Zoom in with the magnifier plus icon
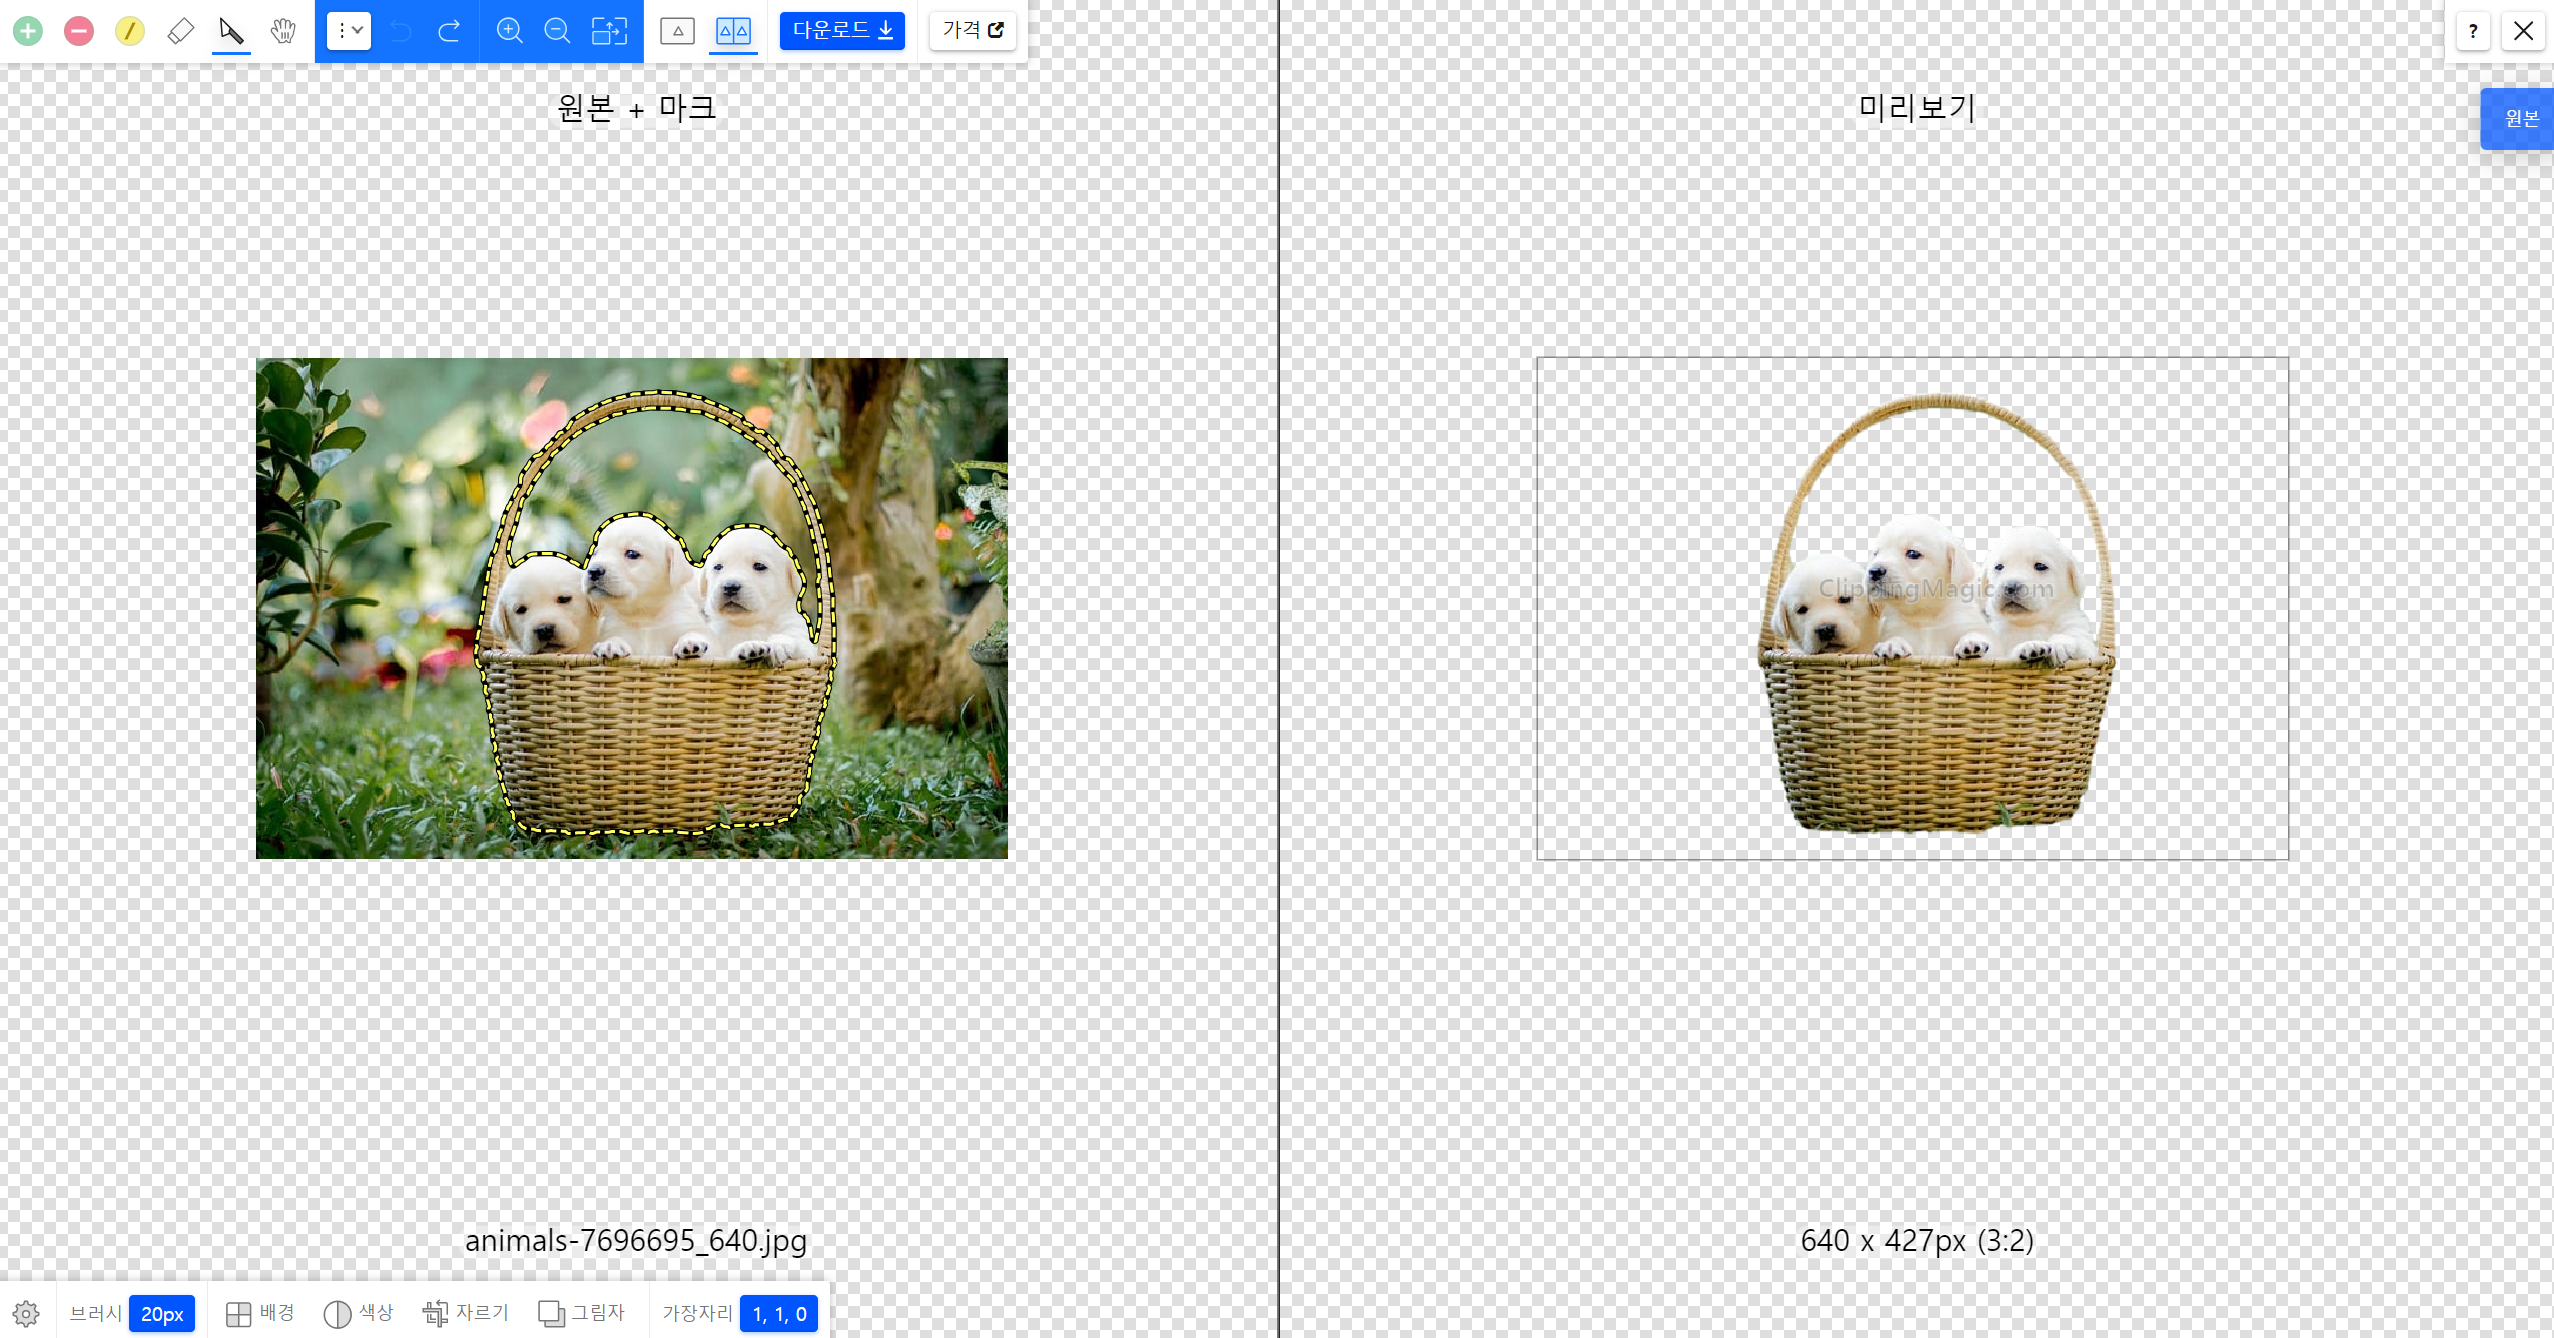 [x=510, y=31]
